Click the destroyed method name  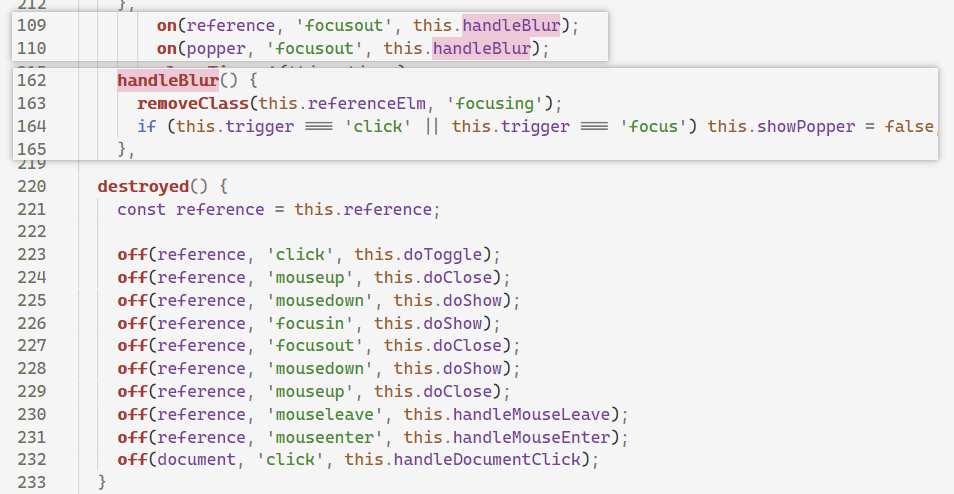tap(141, 186)
